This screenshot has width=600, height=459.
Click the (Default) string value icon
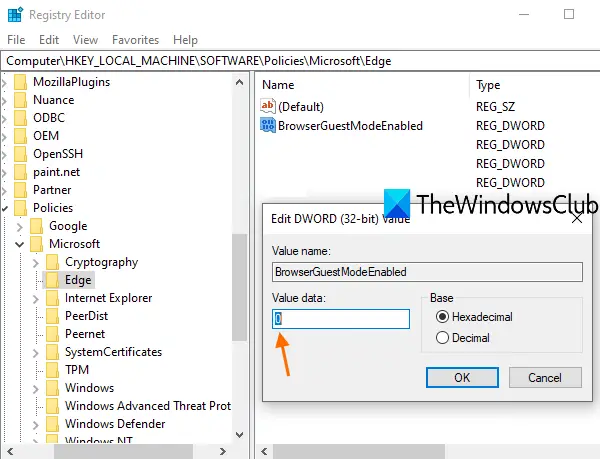pyautogui.click(x=267, y=106)
